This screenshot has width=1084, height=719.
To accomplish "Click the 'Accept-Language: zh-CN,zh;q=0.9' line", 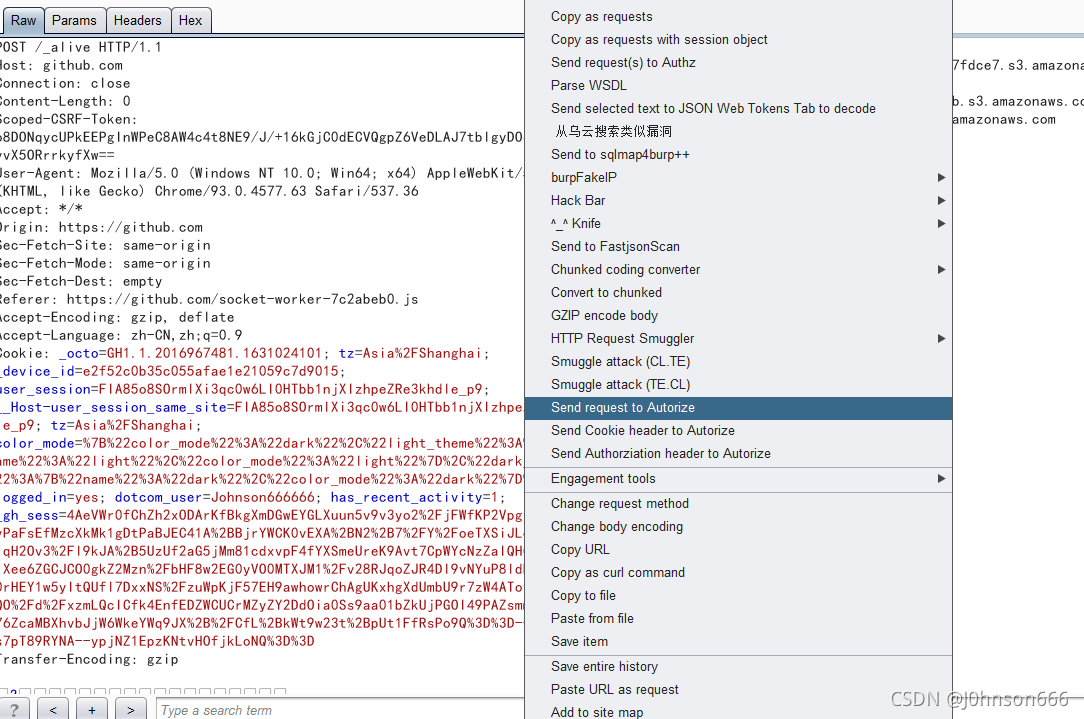I will [121, 335].
